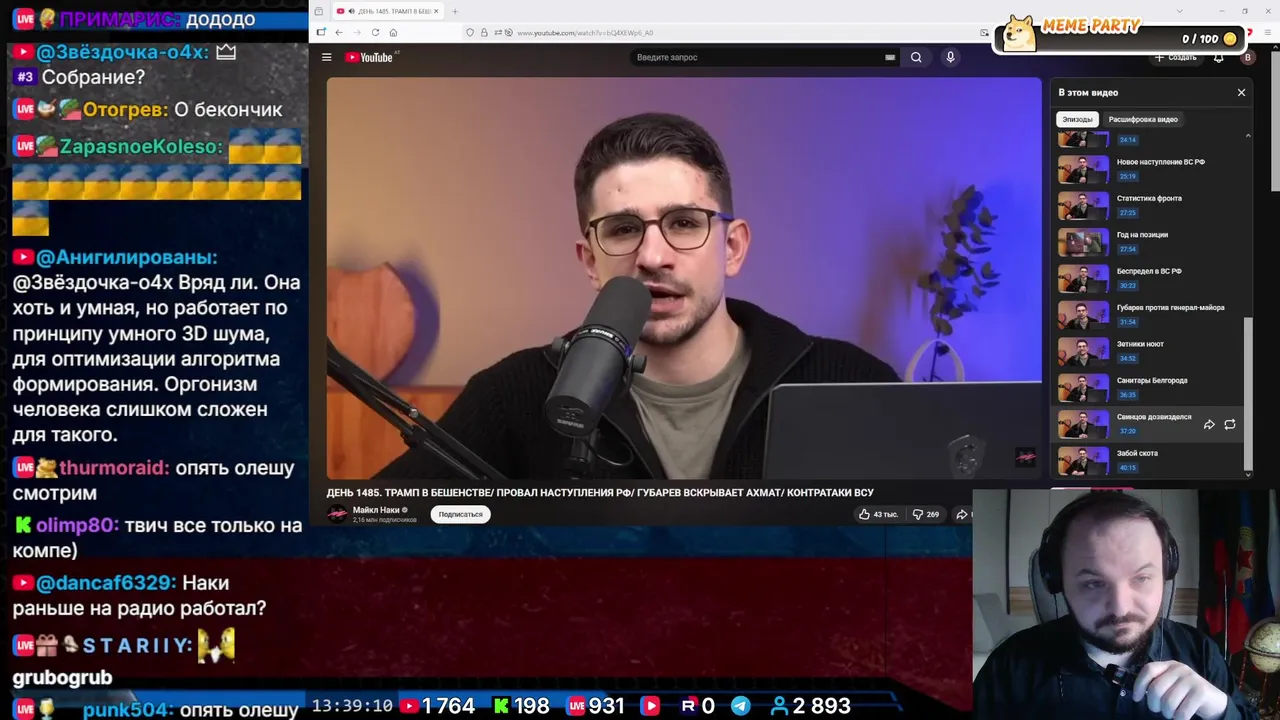Click the playing video frame
Screen dimensions: 1280x720
pos(684,279)
